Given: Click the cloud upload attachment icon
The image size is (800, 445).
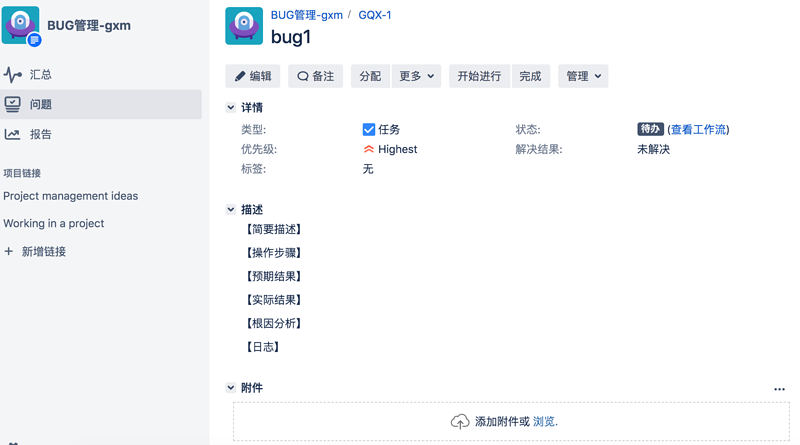Looking at the screenshot, I should pyautogui.click(x=460, y=422).
